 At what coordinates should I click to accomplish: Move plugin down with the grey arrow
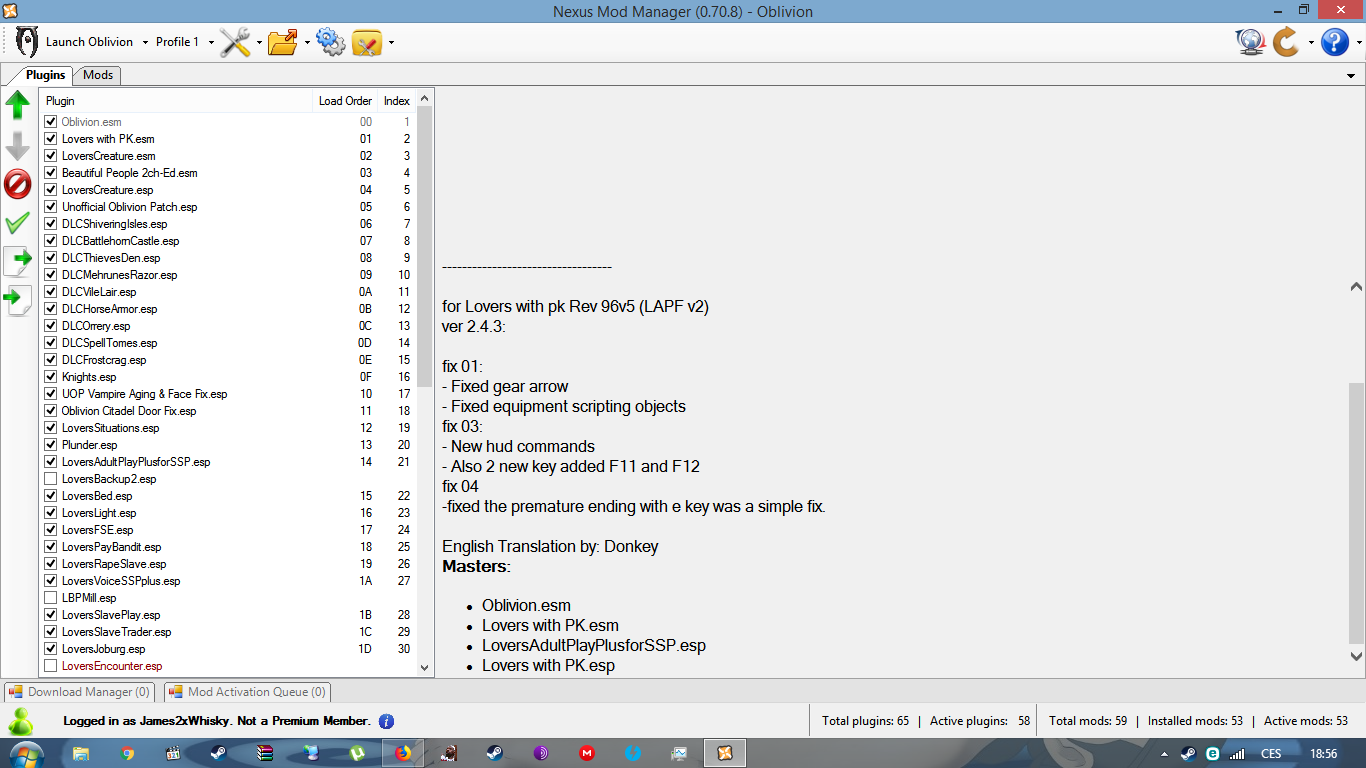(18, 145)
